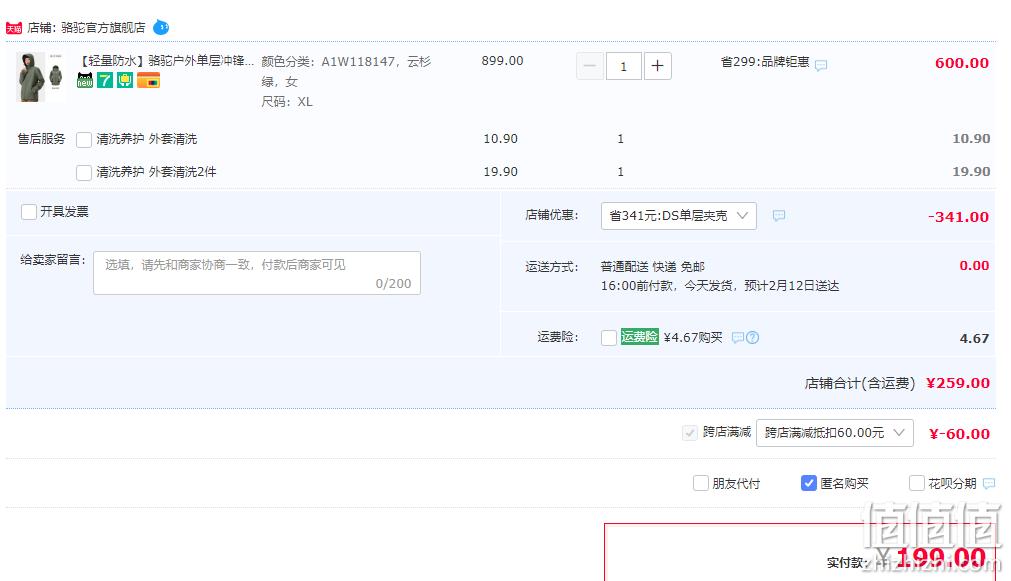The width and height of the screenshot is (1011, 581).
Task: Open the info bubble next to the store discount dropdown
Action: click(x=779, y=215)
